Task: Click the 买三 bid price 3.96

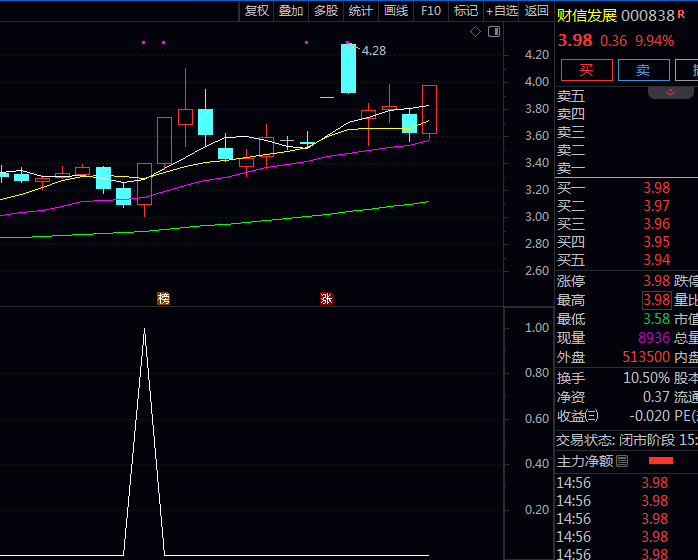Action: coord(657,223)
